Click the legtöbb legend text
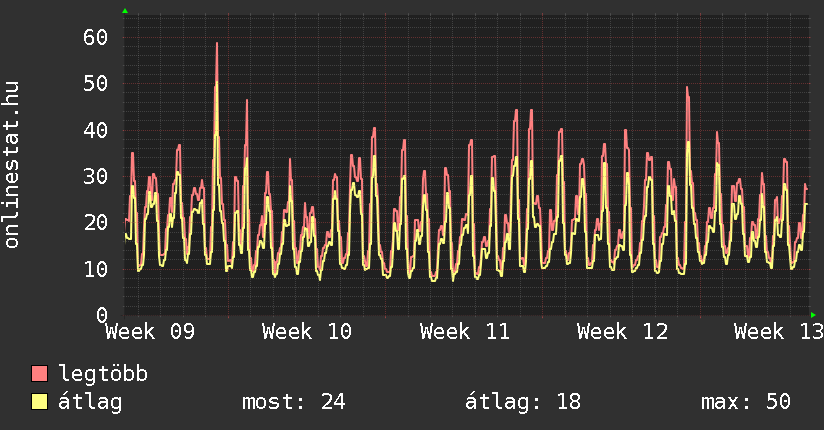The width and height of the screenshot is (824, 430). coord(103,374)
